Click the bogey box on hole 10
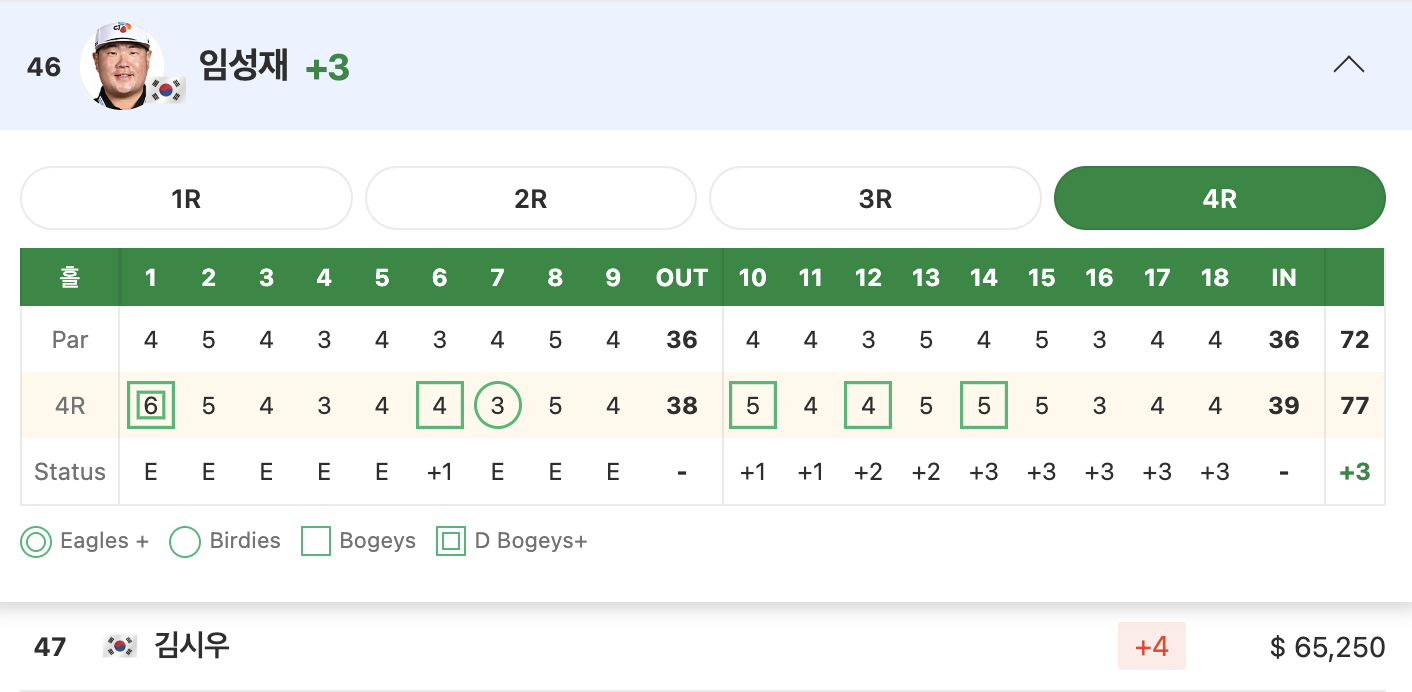This screenshot has width=1412, height=692. pos(753,405)
